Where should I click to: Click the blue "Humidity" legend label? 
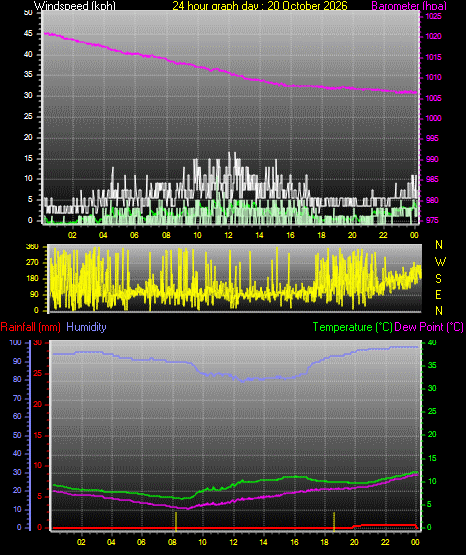pyautogui.click(x=86, y=326)
